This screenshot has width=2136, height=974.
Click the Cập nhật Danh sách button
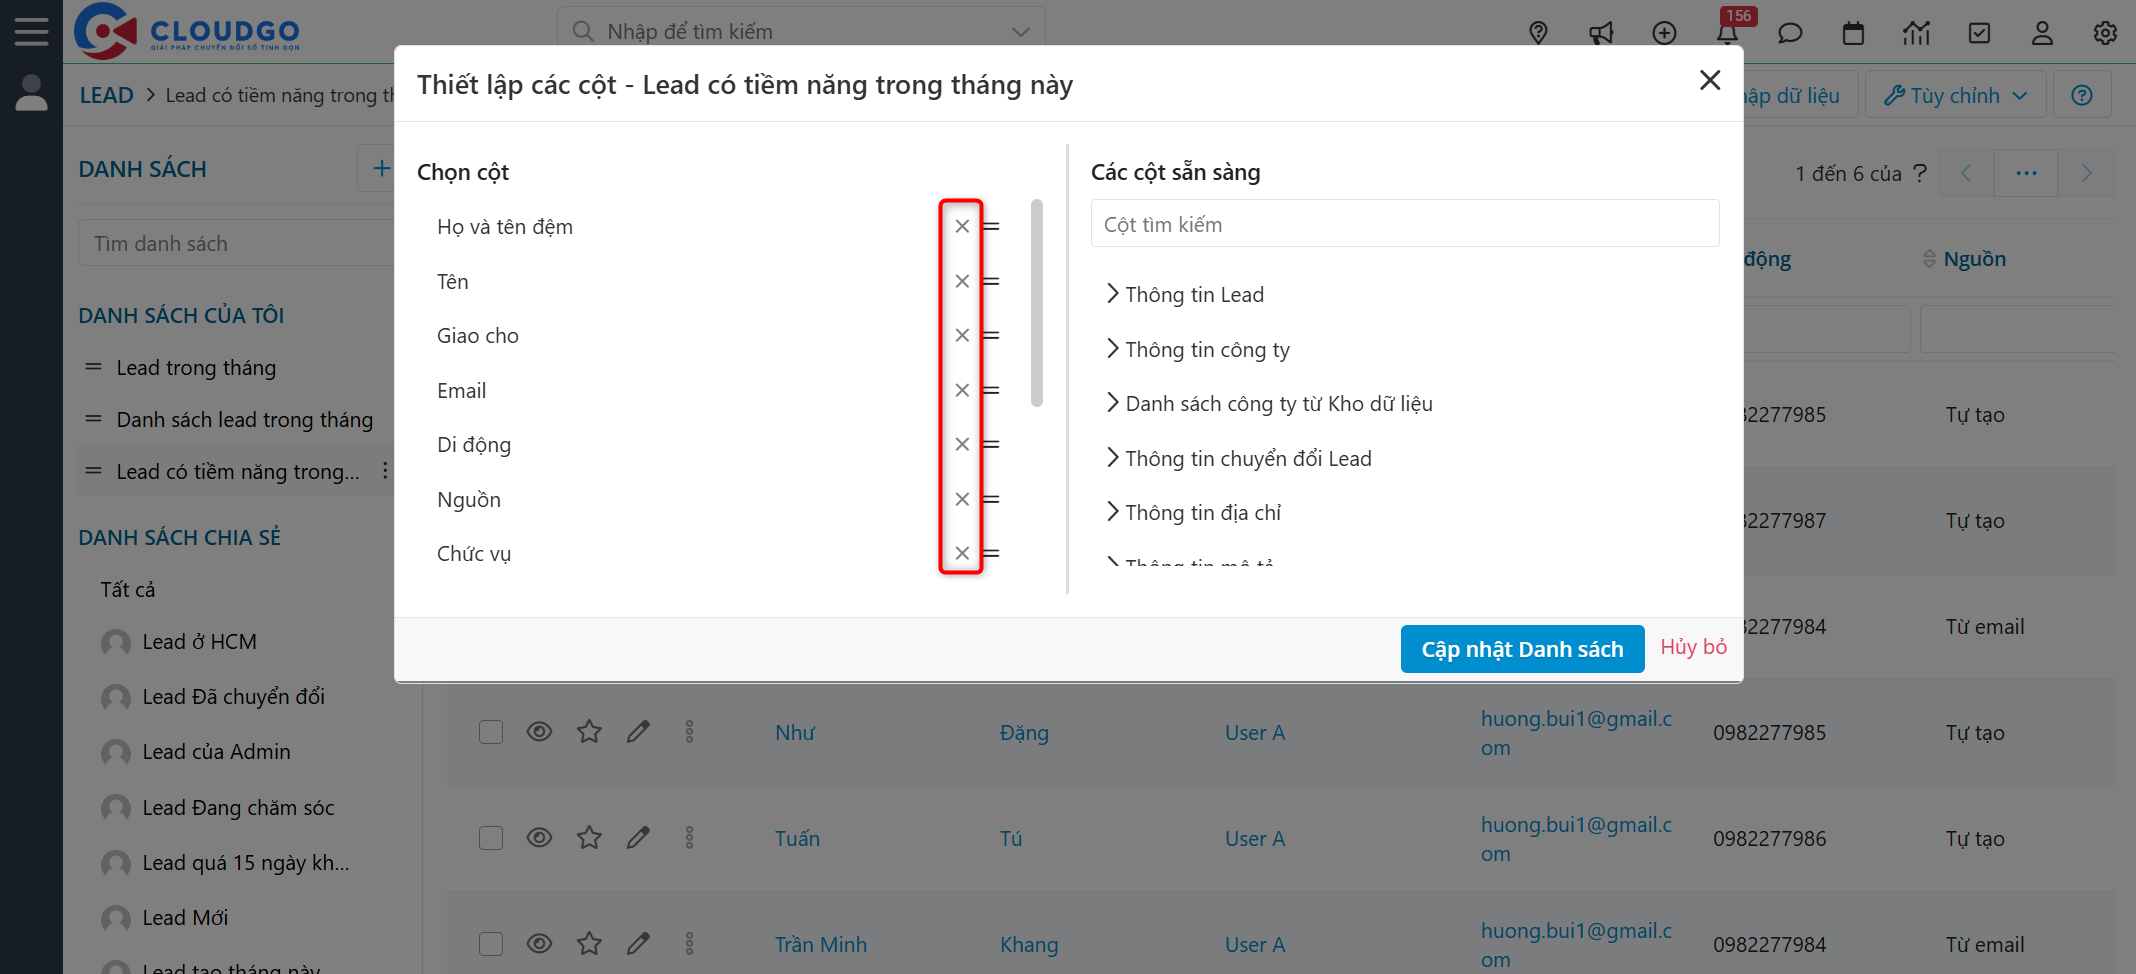click(1521, 648)
